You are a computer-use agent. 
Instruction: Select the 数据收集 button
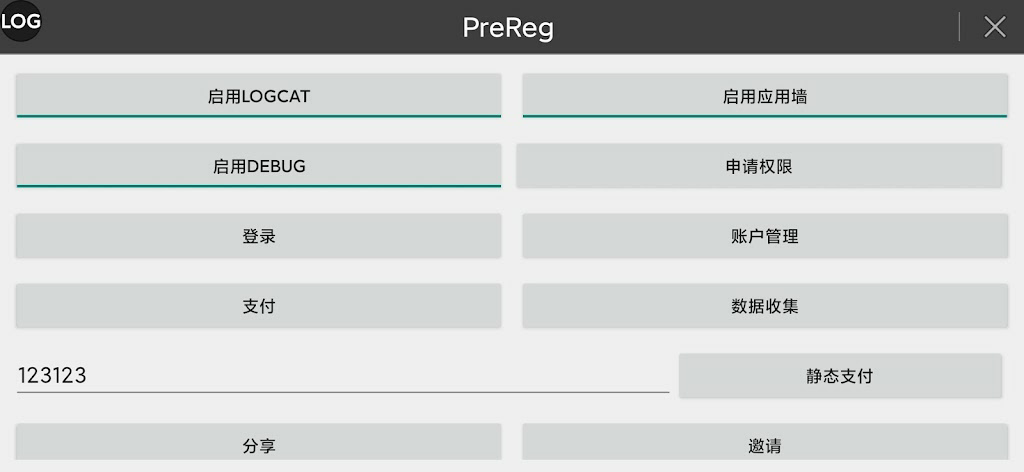[x=765, y=306]
